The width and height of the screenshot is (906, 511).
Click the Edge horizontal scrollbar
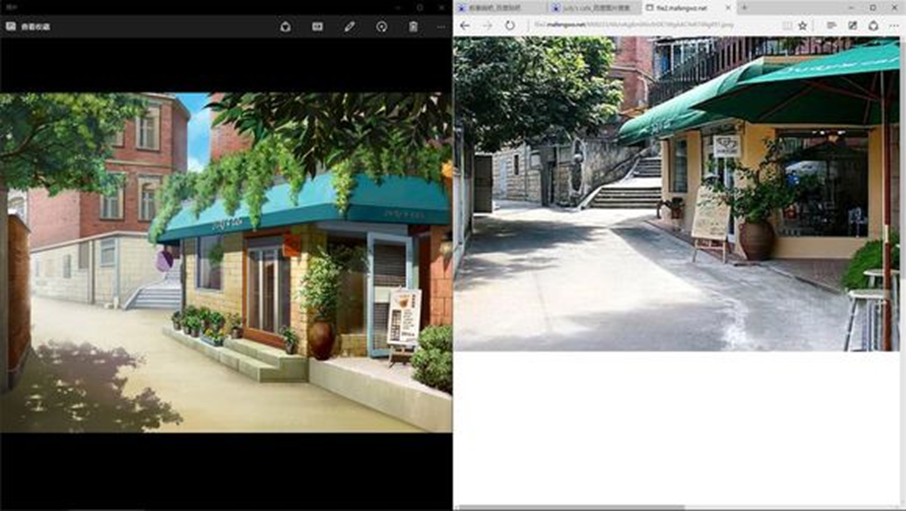click(x=569, y=508)
